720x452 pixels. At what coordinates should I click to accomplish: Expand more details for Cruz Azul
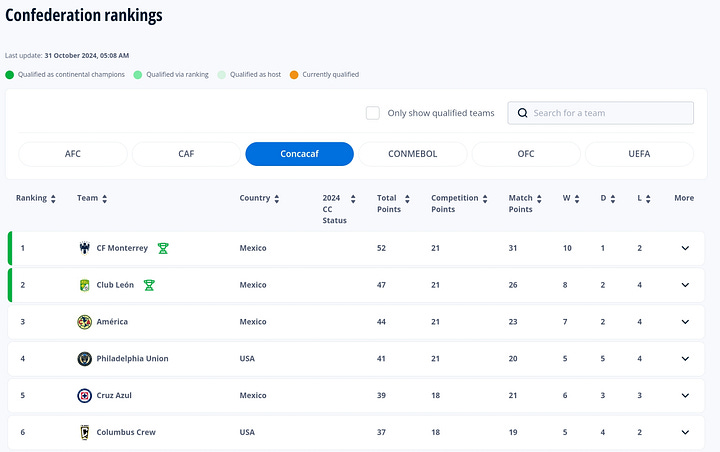pos(685,396)
